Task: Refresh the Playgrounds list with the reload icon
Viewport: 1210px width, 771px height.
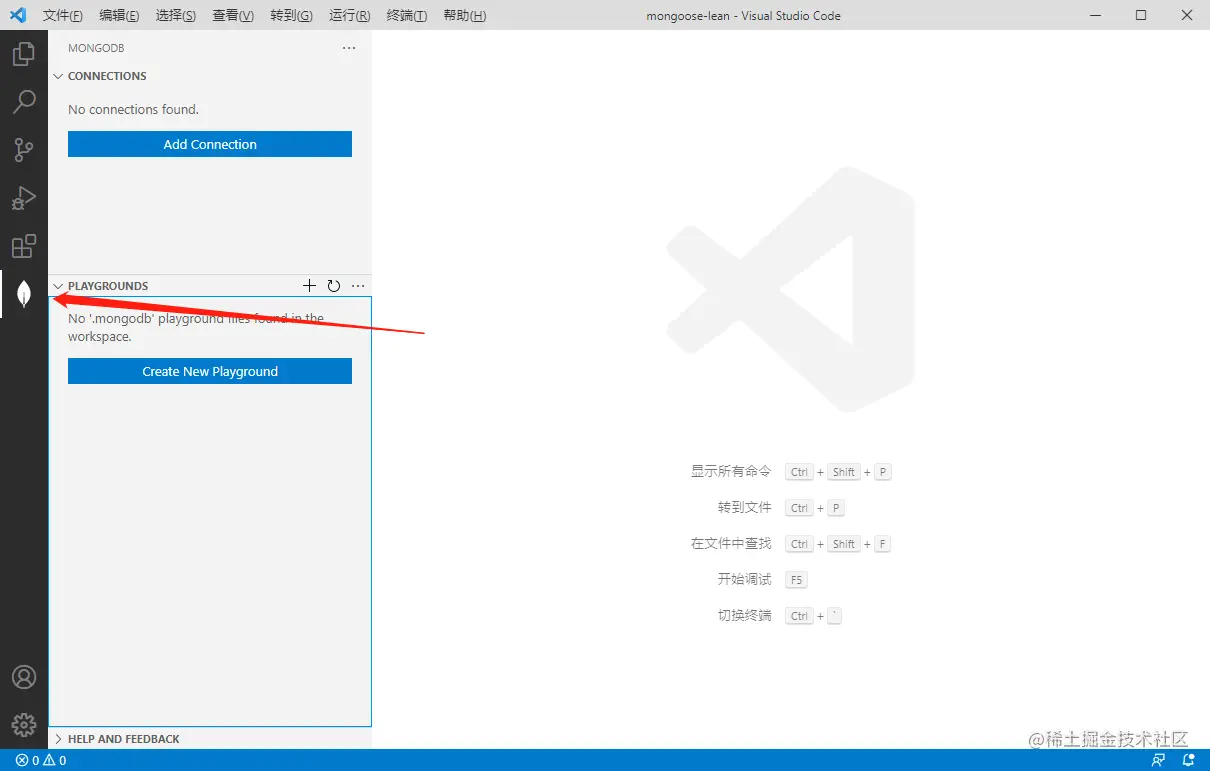Action: tap(333, 285)
